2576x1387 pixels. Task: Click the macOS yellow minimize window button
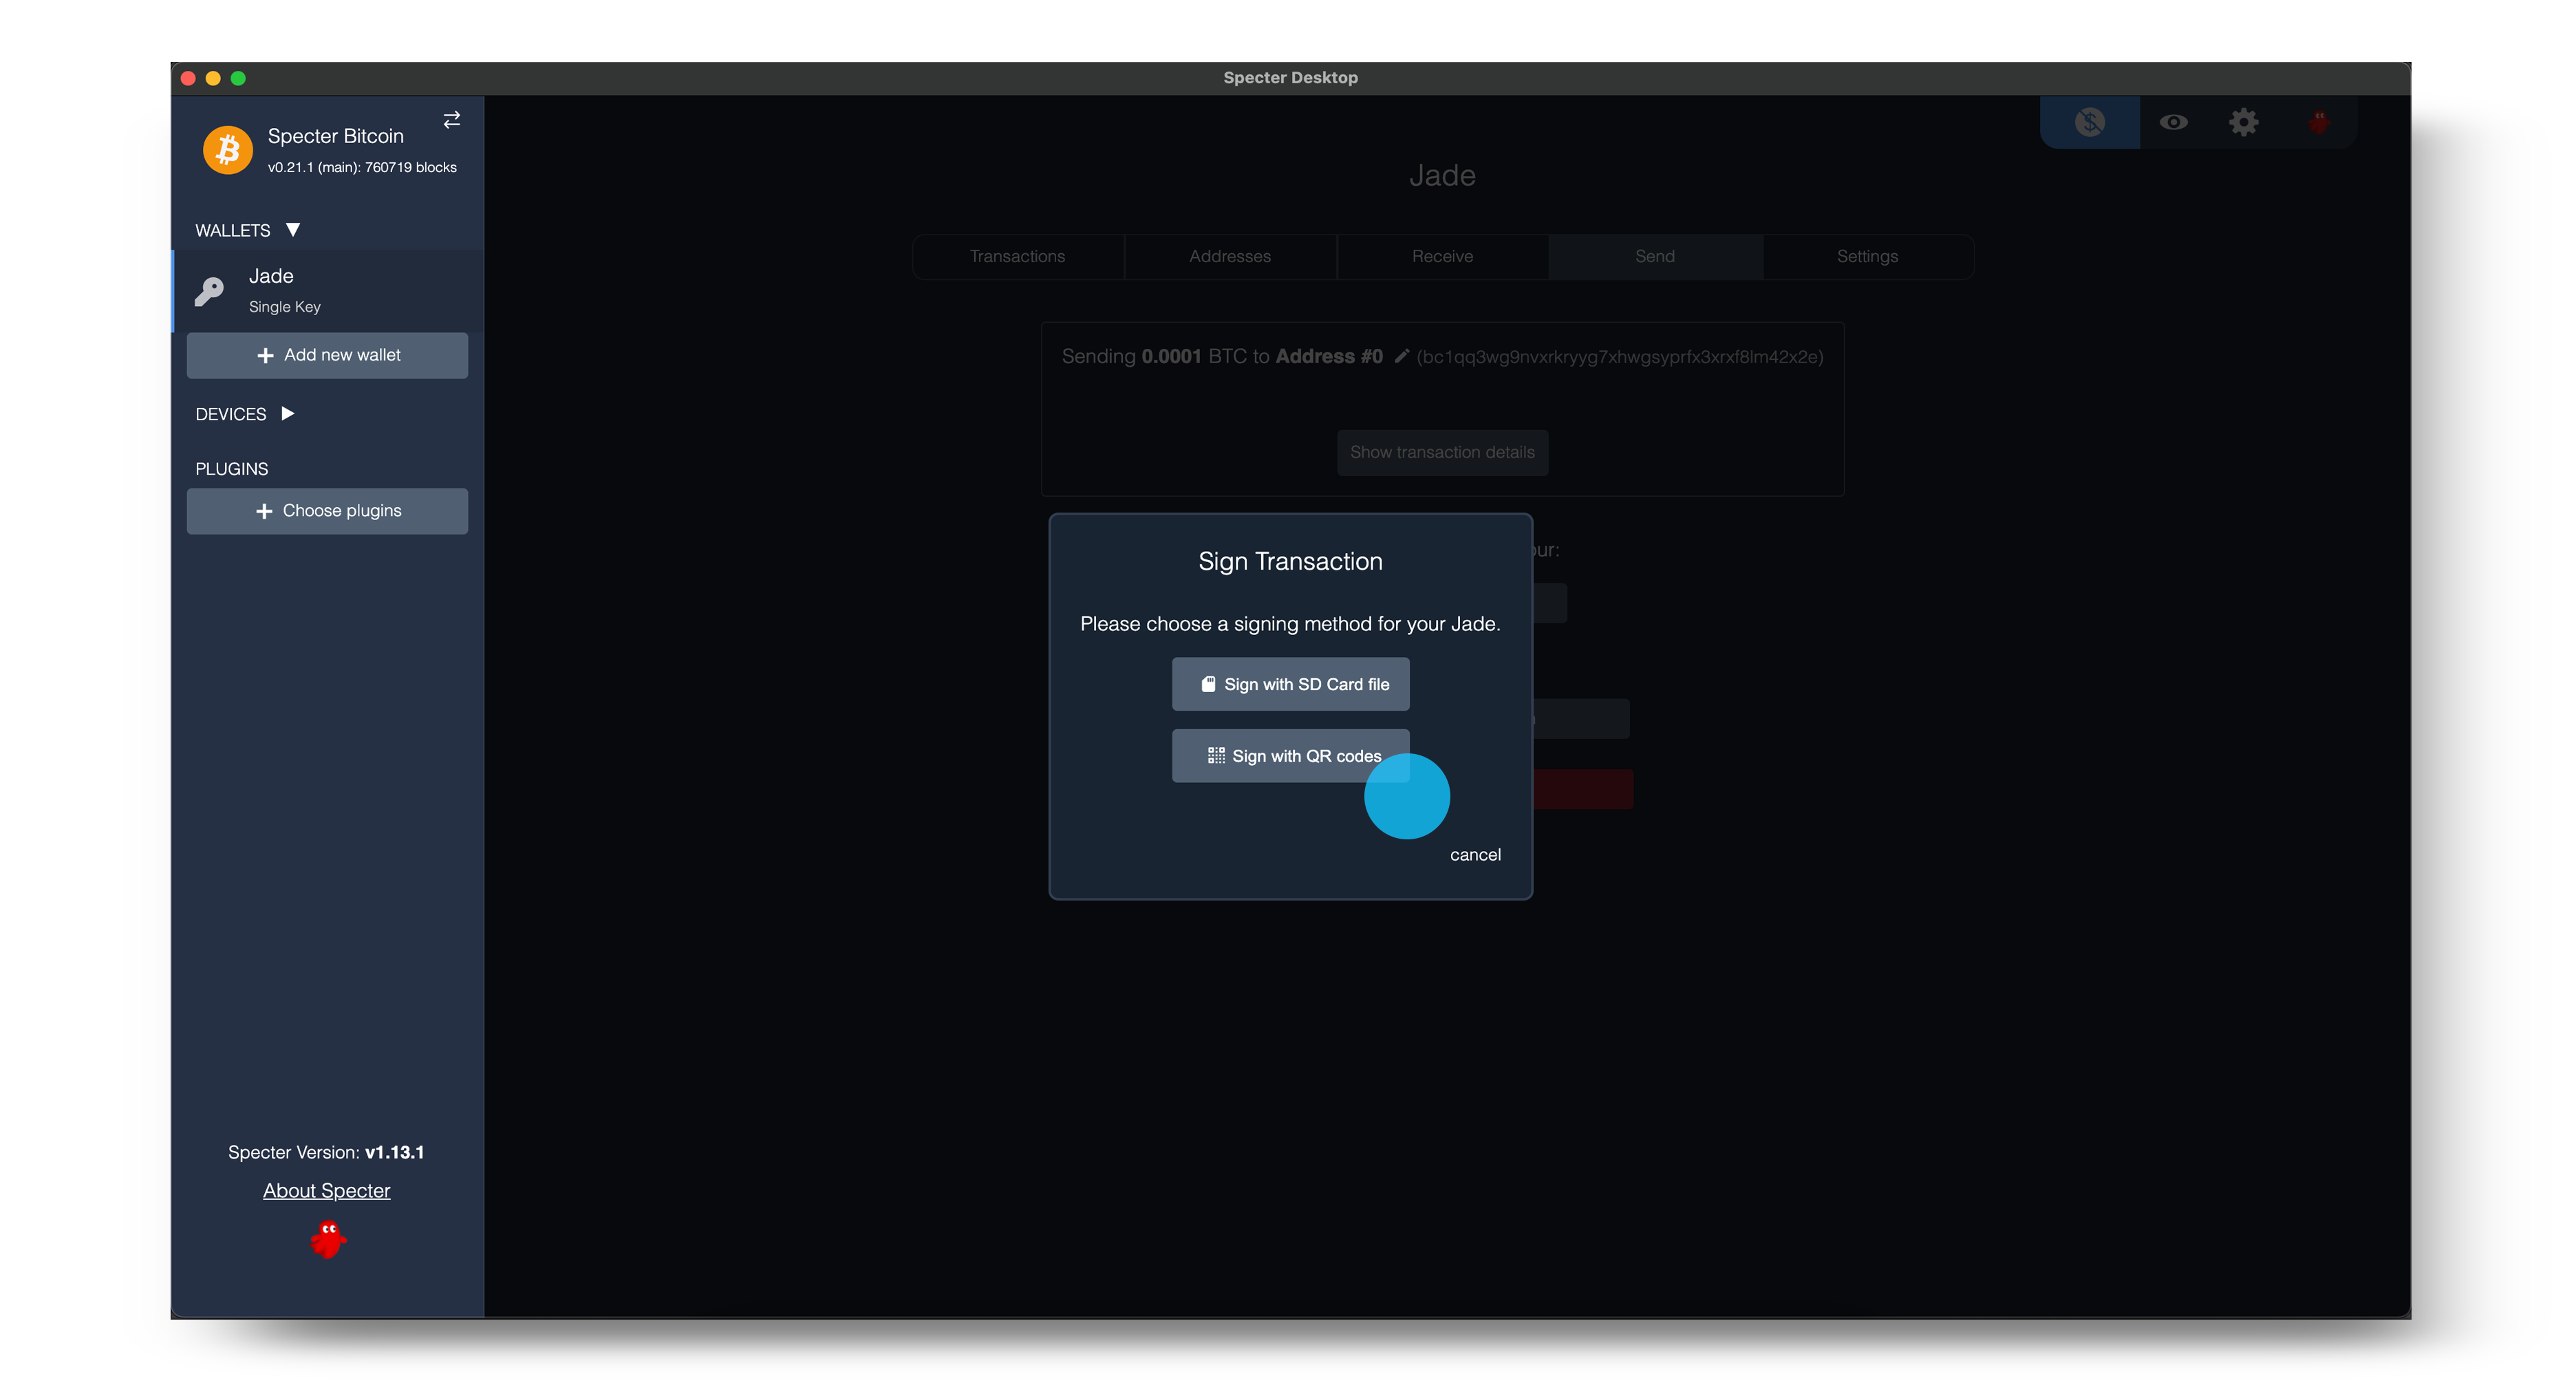tap(213, 78)
